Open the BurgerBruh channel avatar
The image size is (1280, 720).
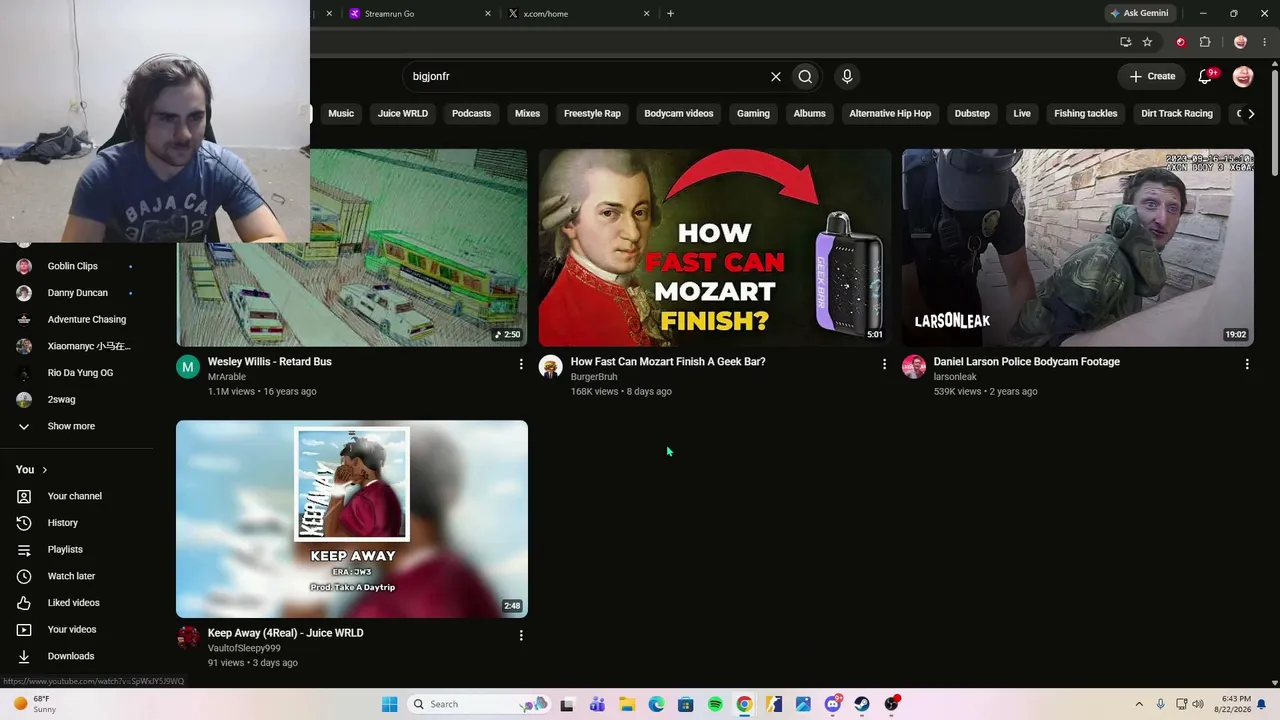click(551, 367)
